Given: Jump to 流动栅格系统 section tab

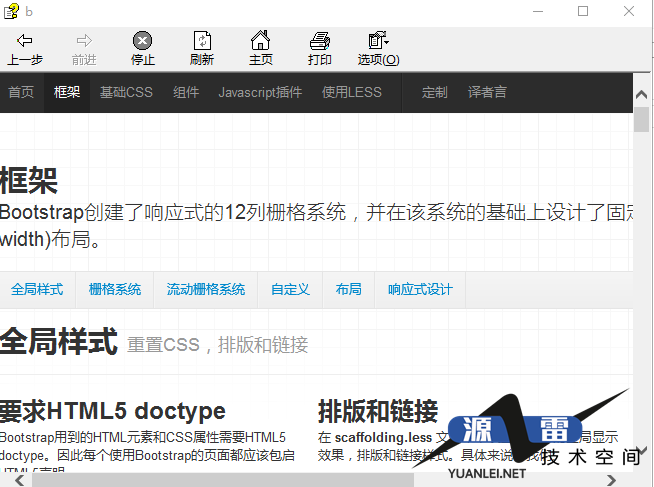Looking at the screenshot, I should (x=206, y=289).
